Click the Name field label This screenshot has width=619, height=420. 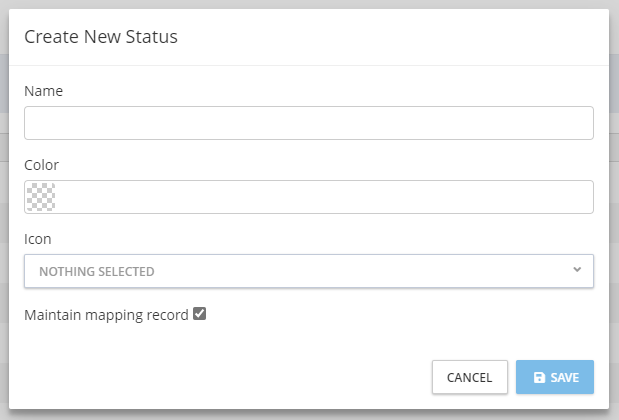click(43, 91)
